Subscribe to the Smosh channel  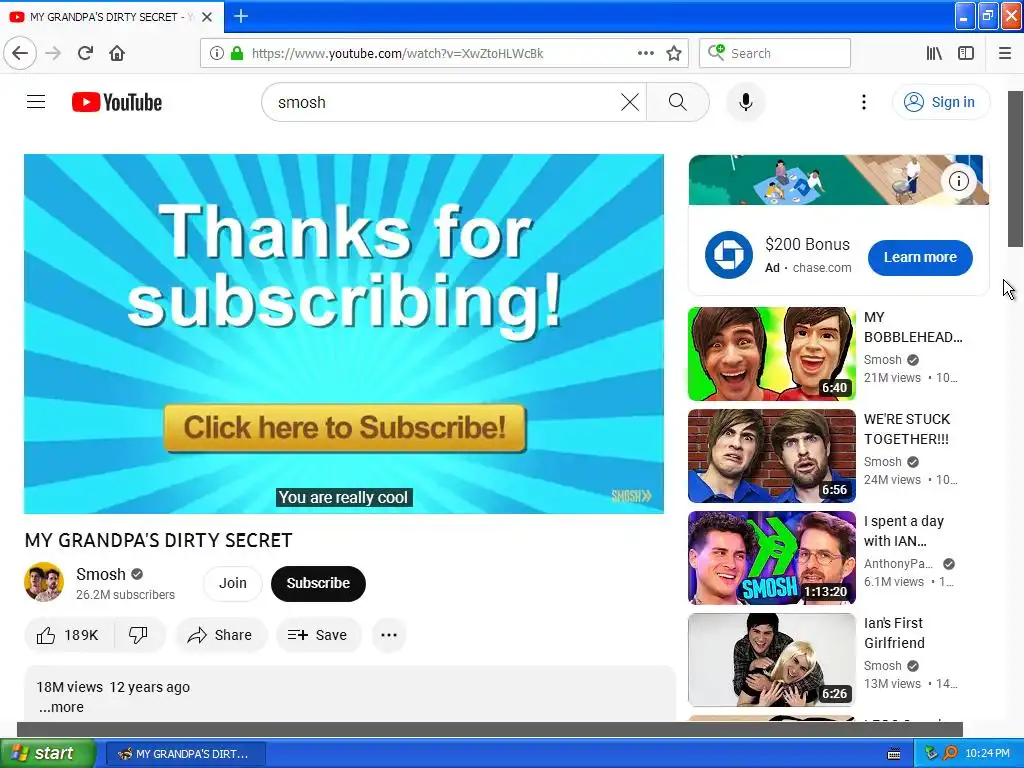[x=318, y=583]
